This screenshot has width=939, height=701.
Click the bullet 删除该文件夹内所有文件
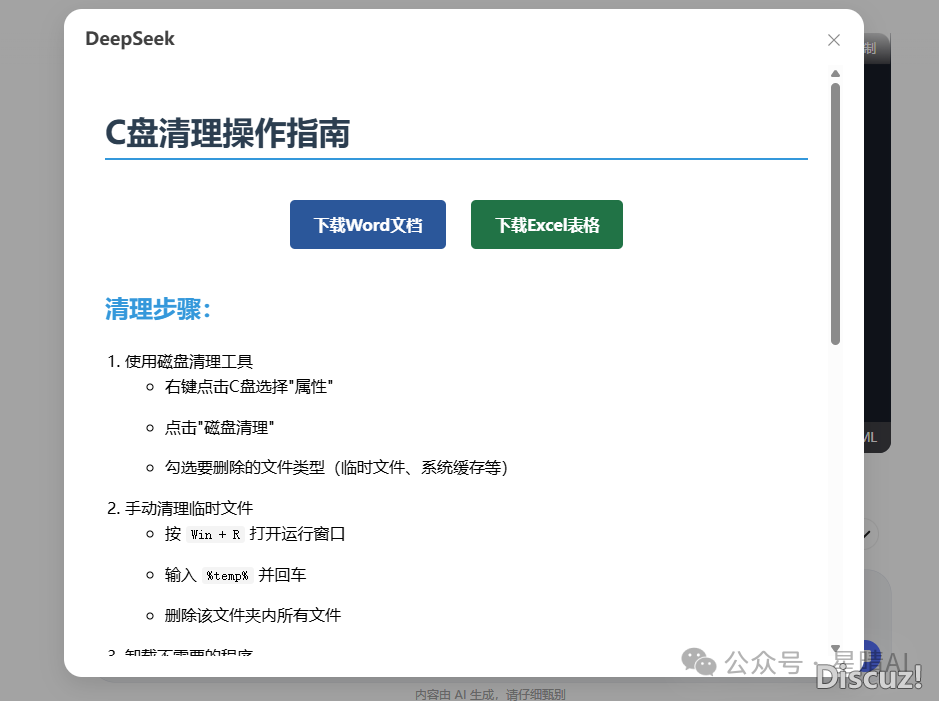point(253,615)
